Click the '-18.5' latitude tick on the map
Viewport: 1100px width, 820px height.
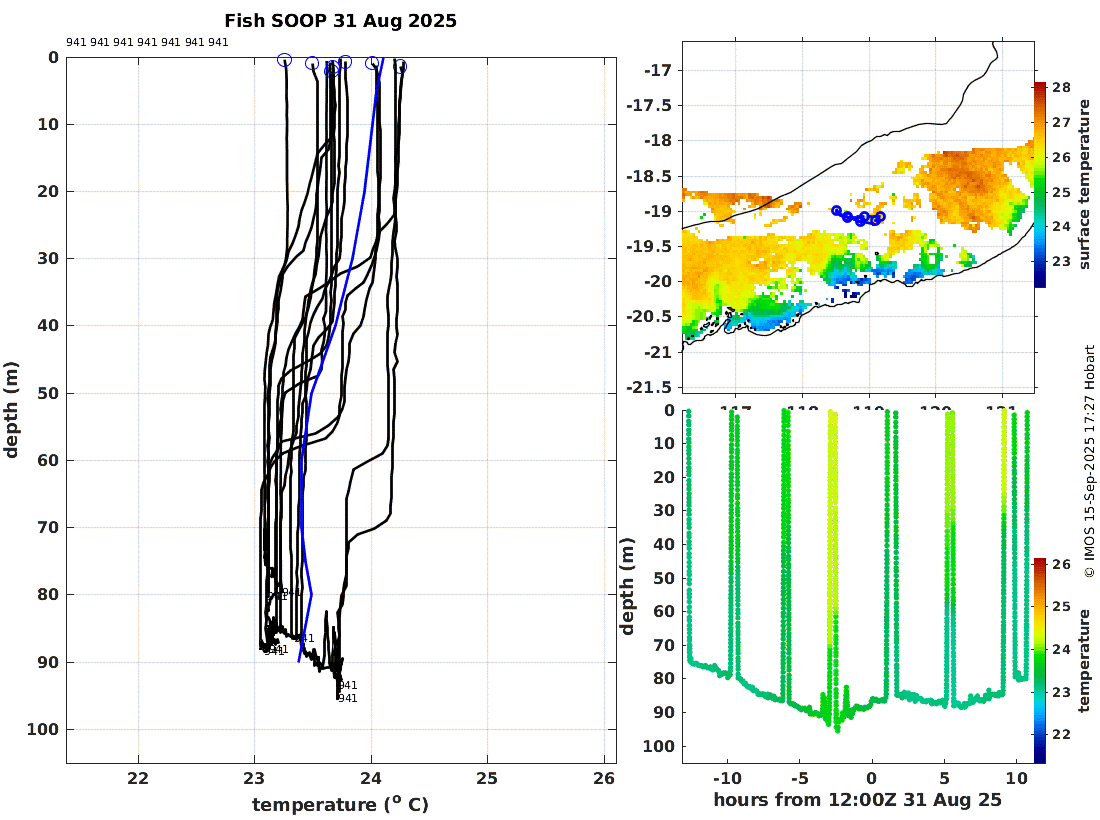tap(649, 175)
